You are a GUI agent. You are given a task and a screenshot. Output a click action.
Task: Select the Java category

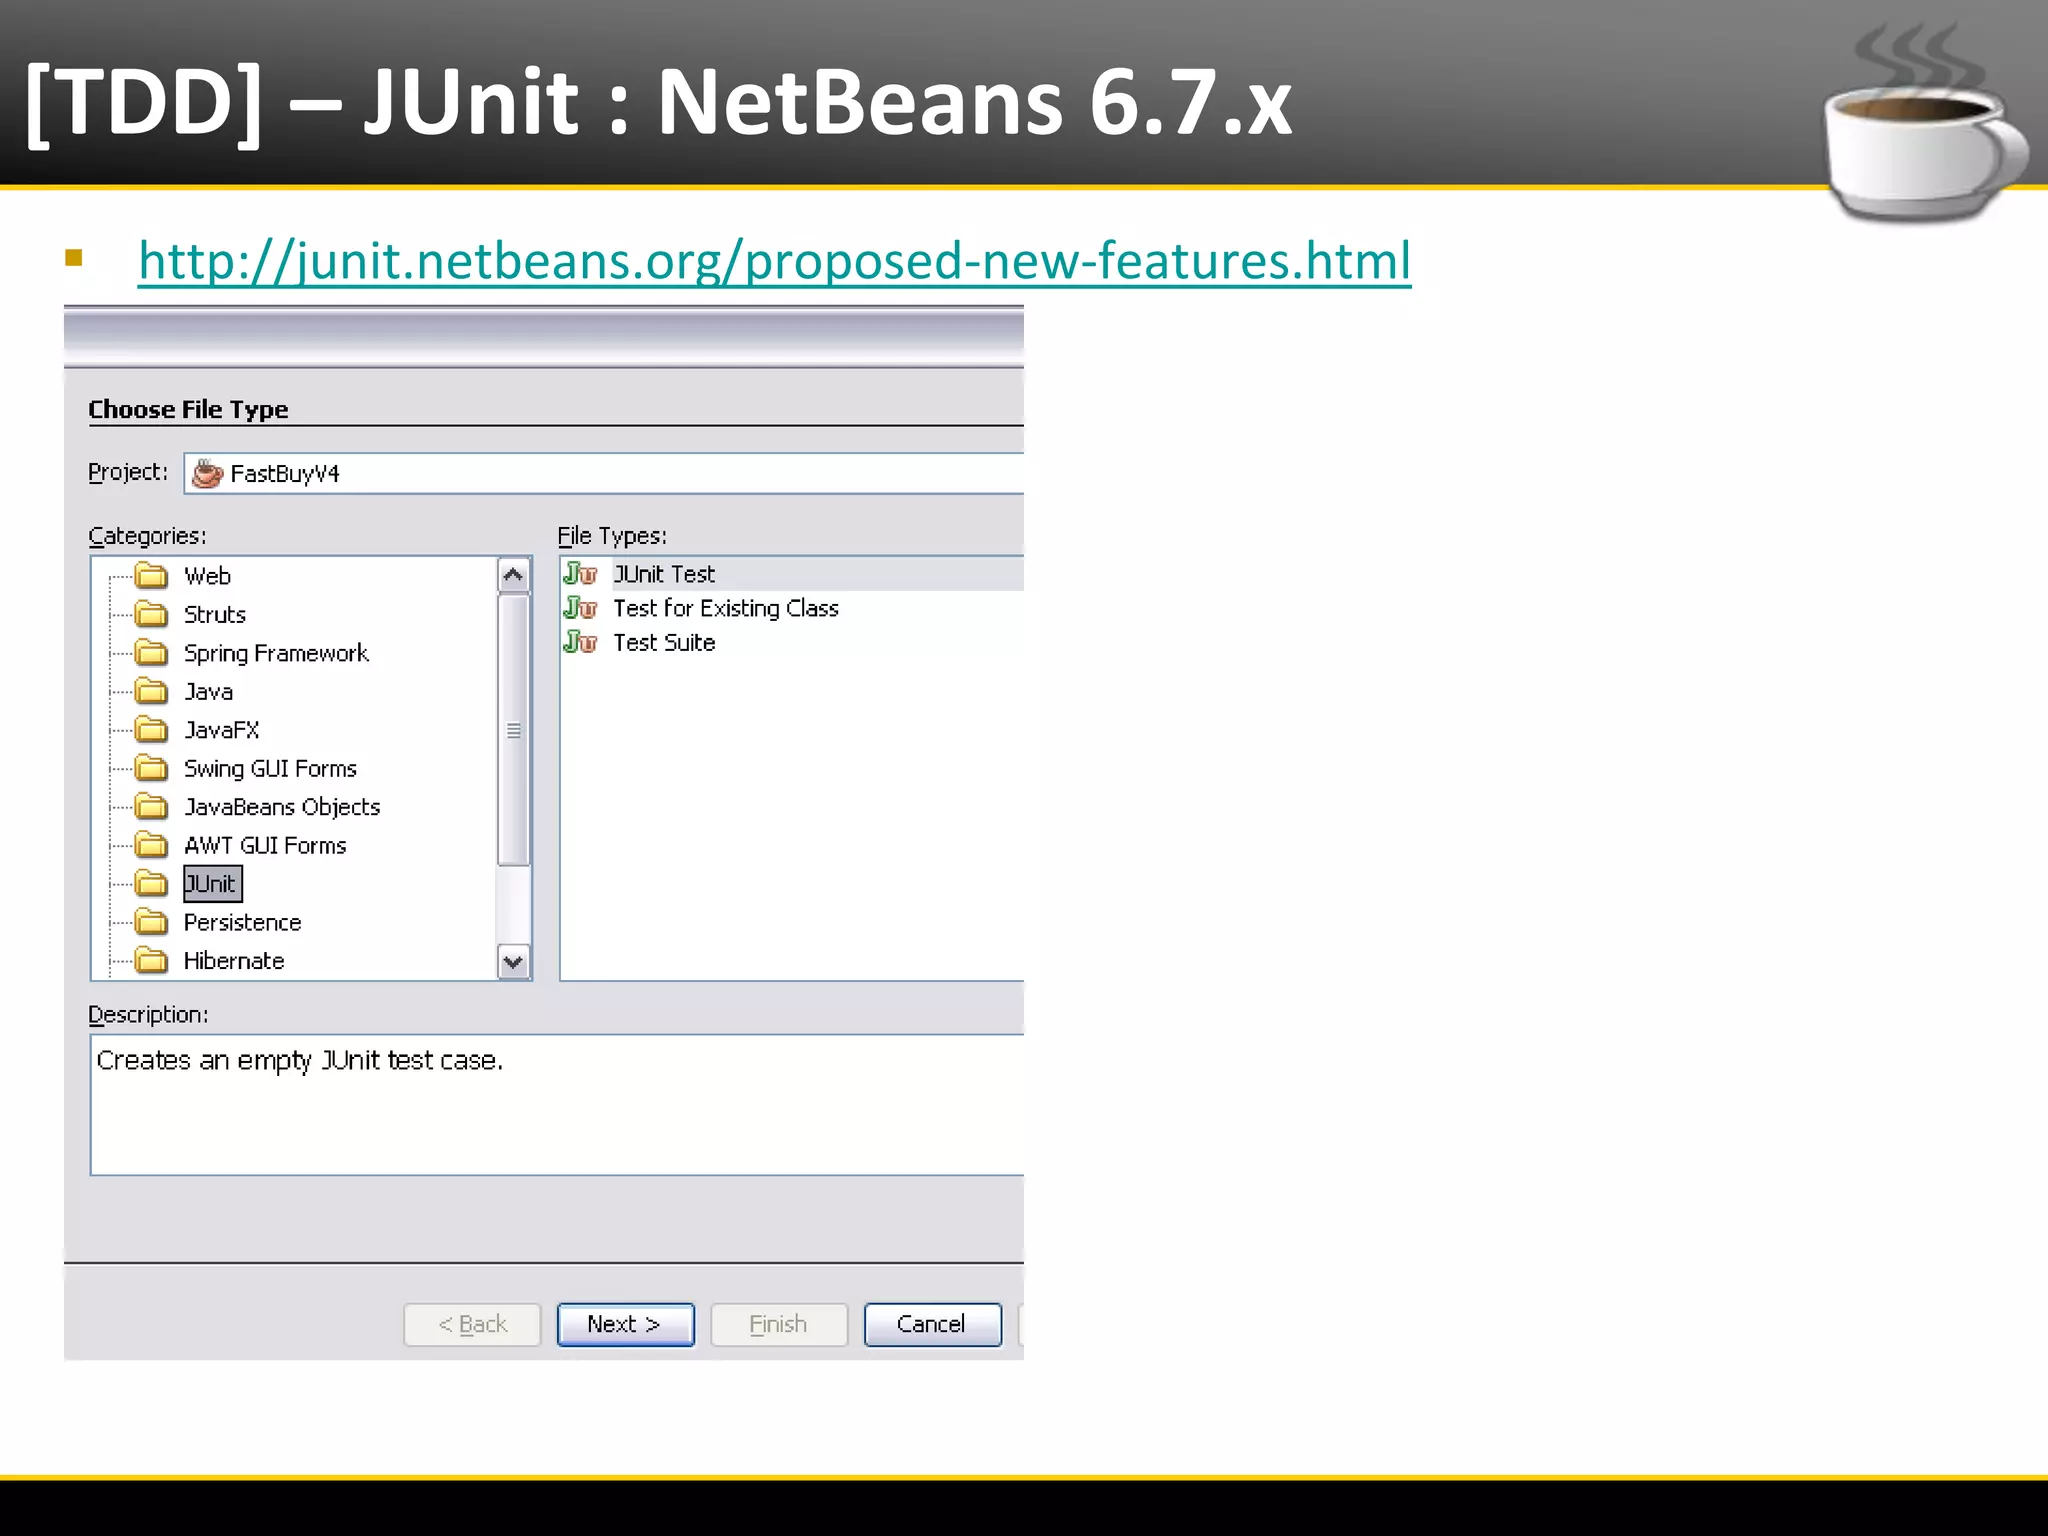208,691
